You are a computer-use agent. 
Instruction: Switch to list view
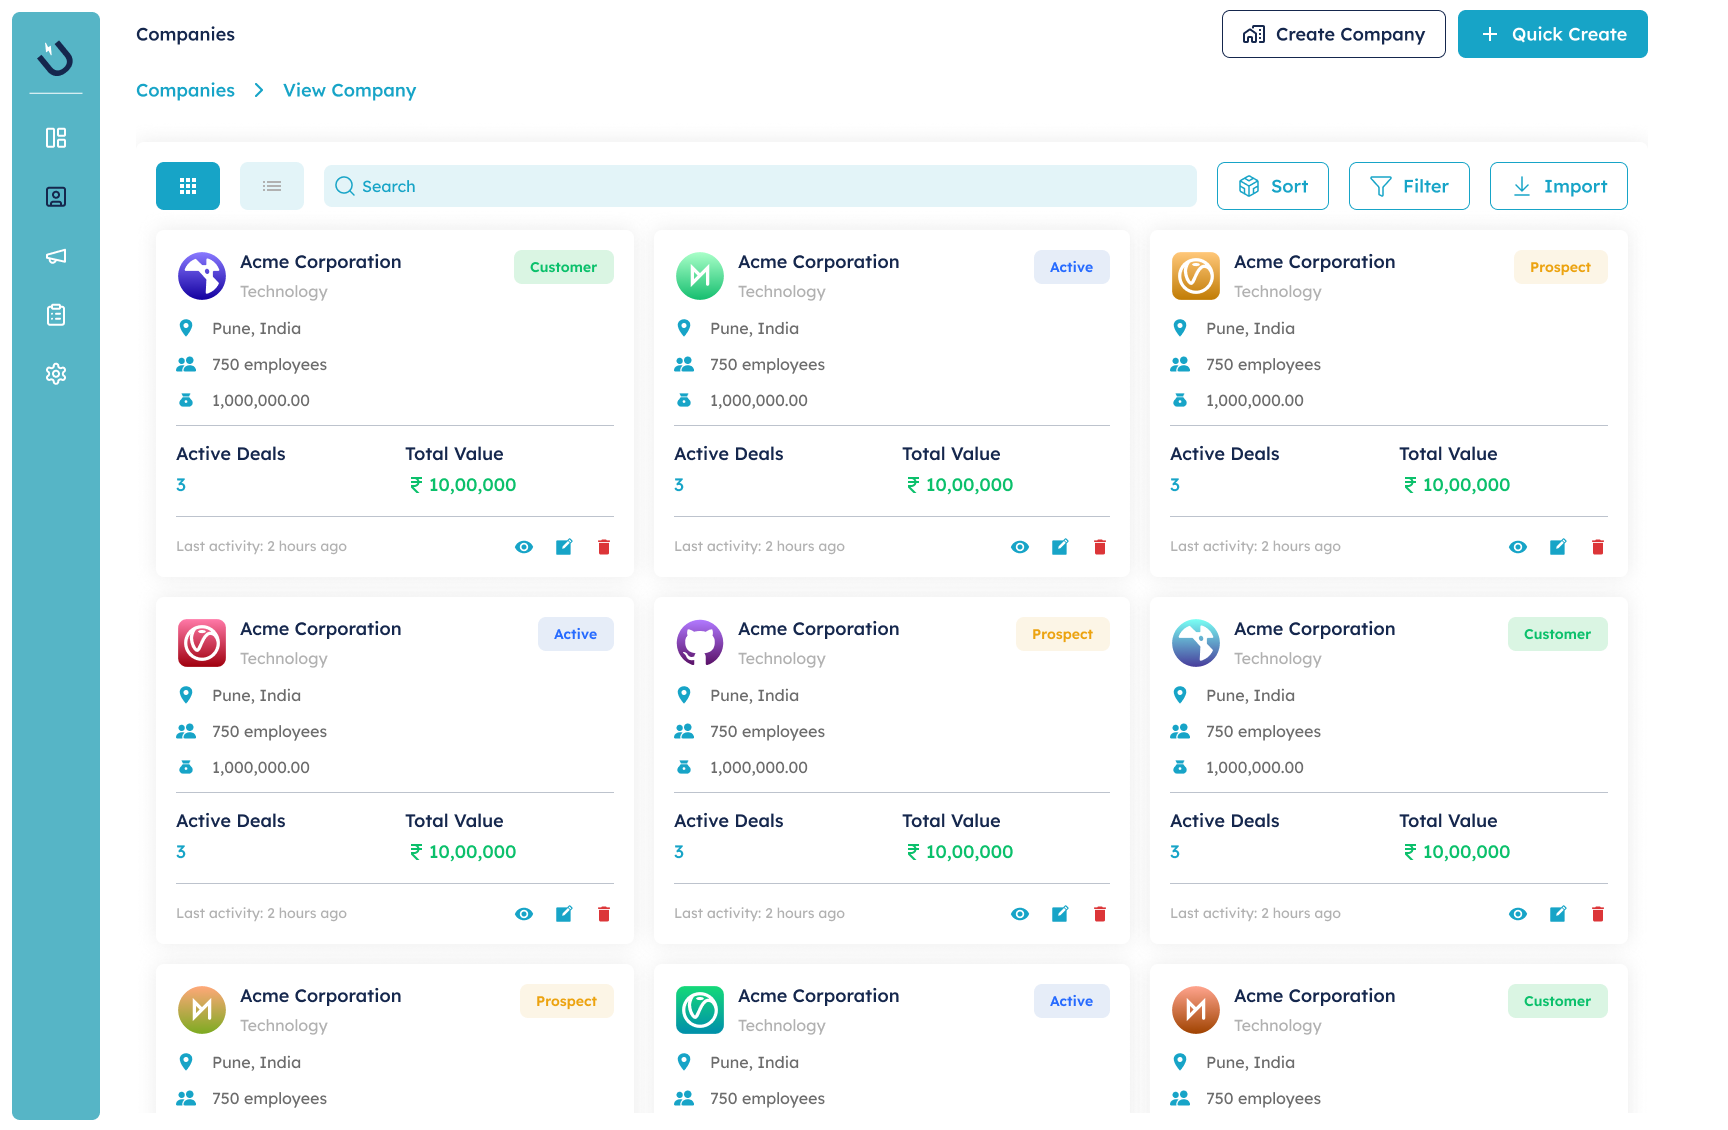(x=272, y=186)
